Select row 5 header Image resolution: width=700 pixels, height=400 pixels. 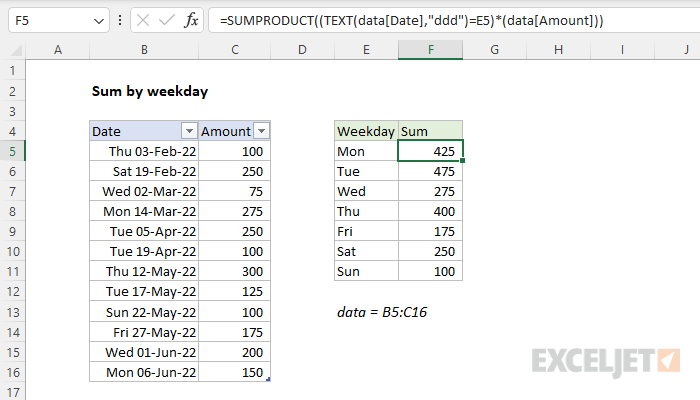(x=12, y=151)
